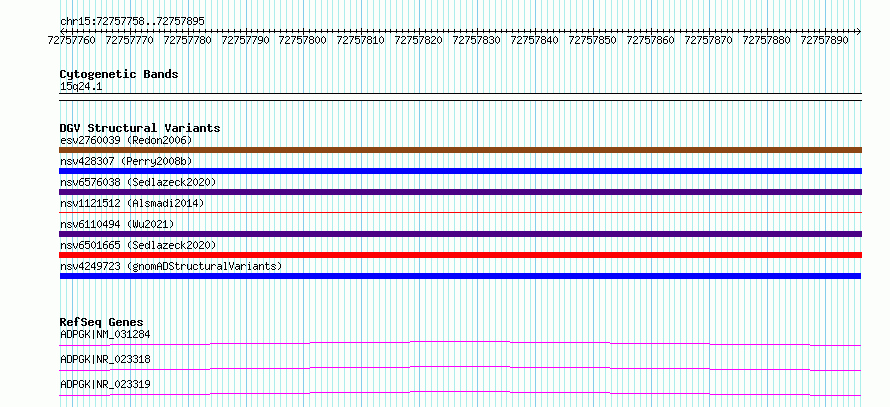890x407 pixels.
Task: Open variant nsv4249723 (gnomADStructuralVariants) label
Action: (171, 266)
